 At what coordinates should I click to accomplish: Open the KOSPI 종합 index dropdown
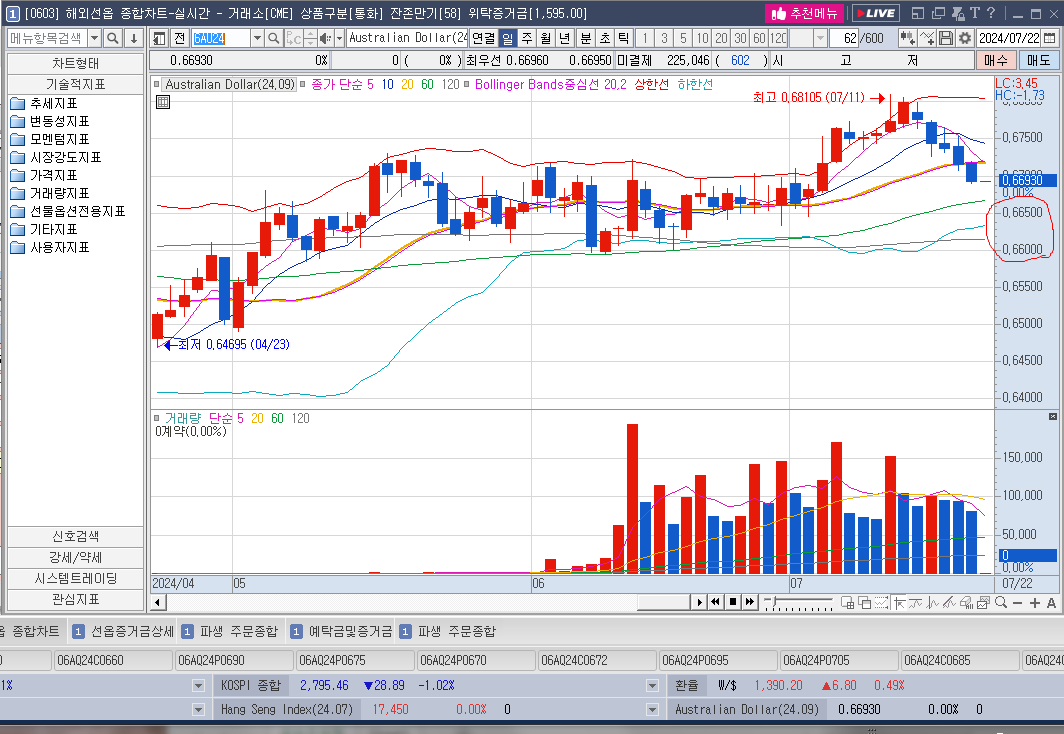tap(198, 685)
